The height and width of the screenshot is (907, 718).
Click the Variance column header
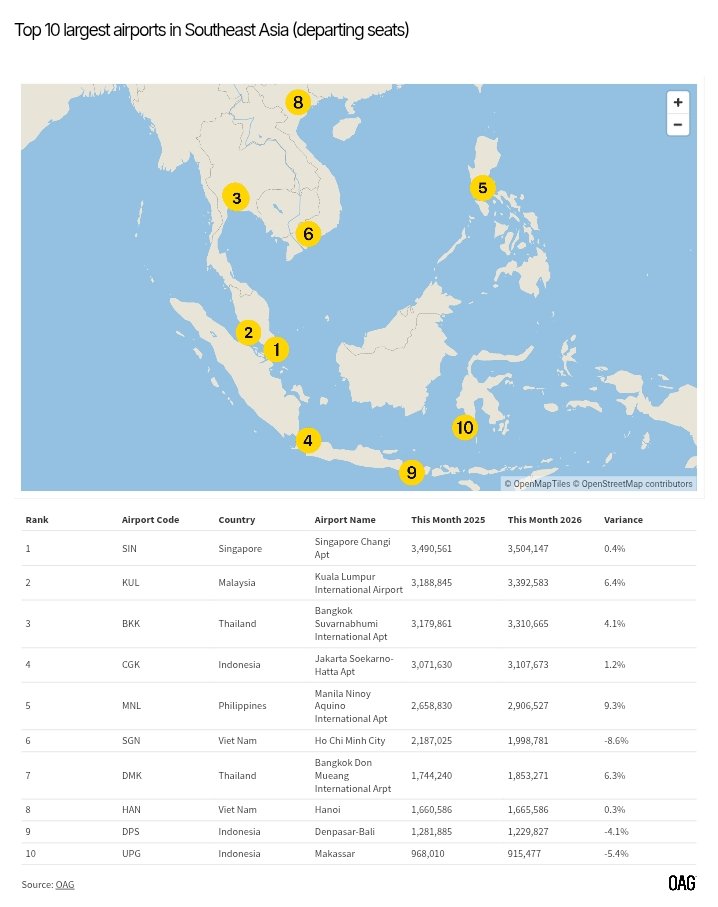pyautogui.click(x=623, y=519)
